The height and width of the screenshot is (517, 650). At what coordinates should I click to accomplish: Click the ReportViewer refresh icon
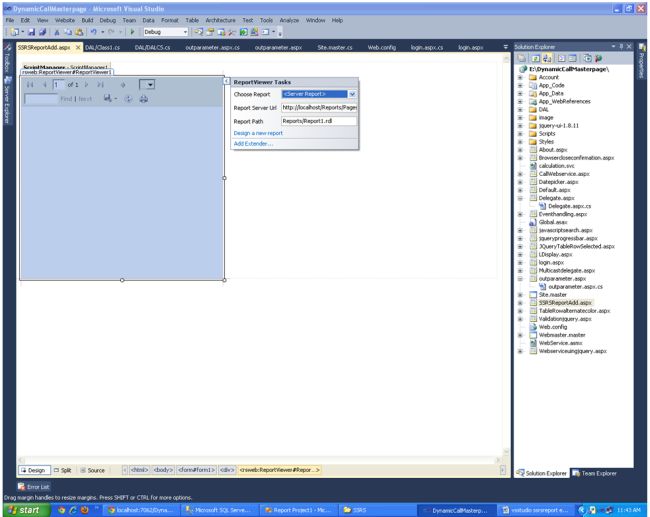[129, 99]
